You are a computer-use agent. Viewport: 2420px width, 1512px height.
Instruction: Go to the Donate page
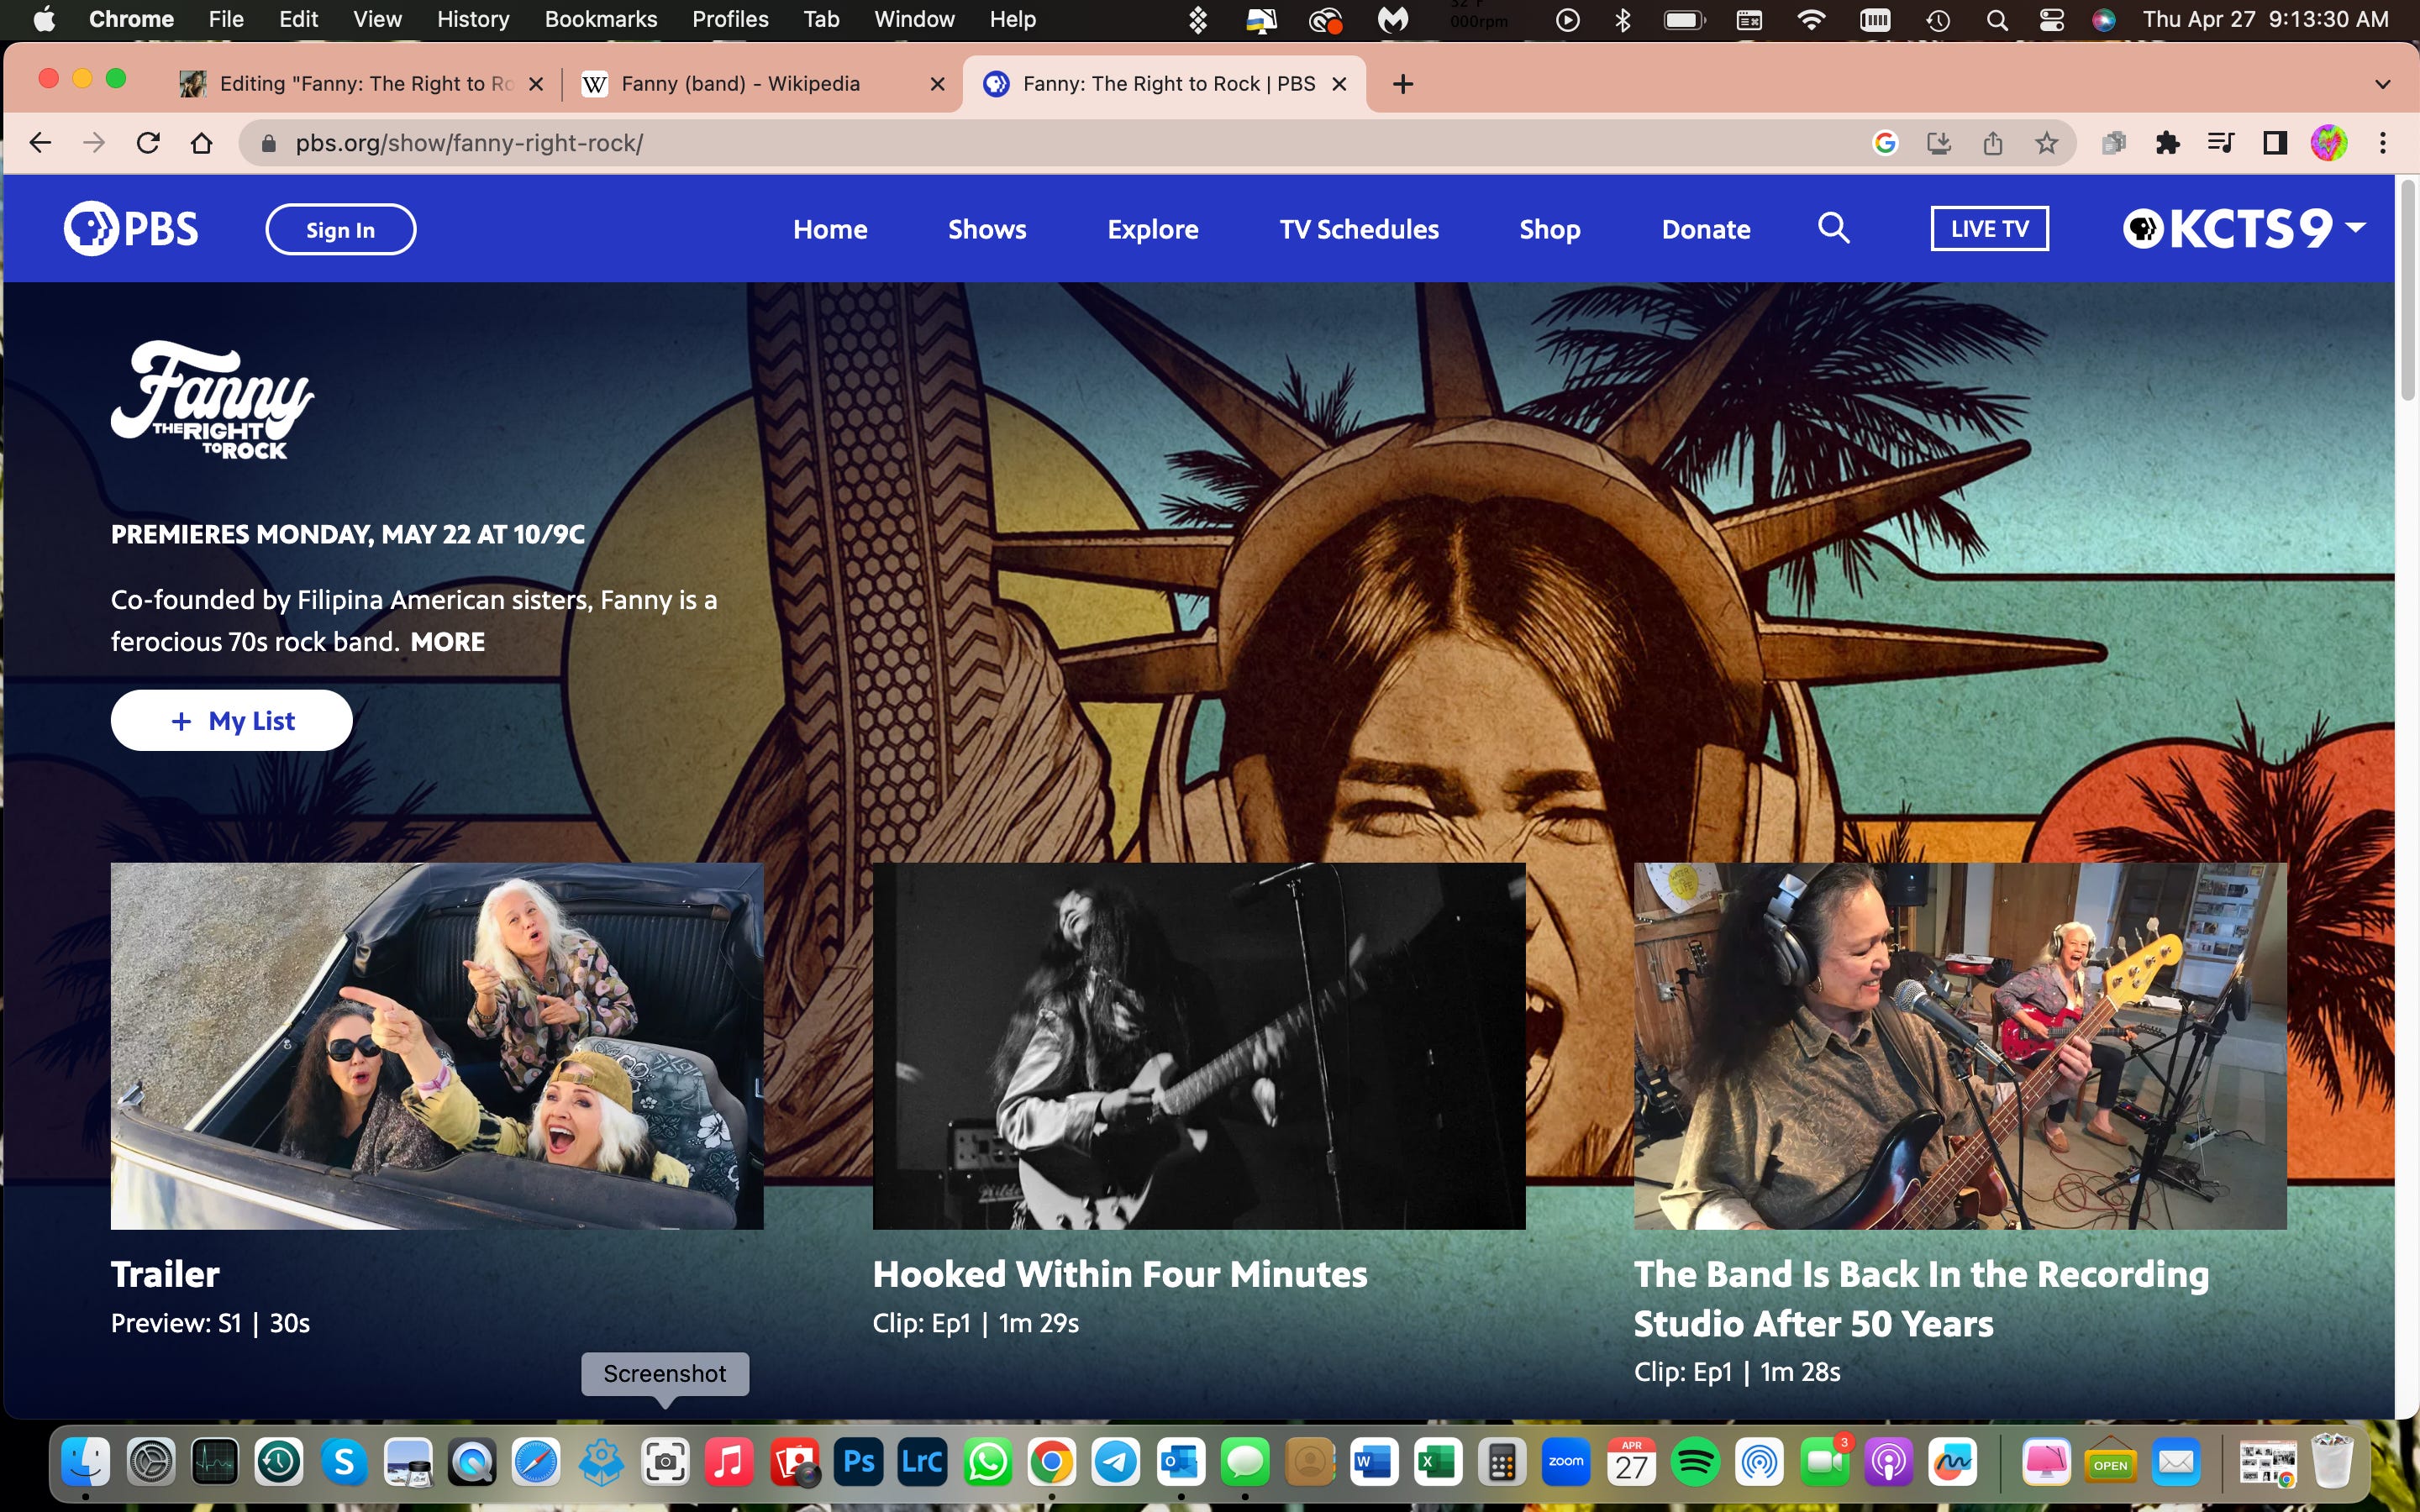pos(1706,229)
